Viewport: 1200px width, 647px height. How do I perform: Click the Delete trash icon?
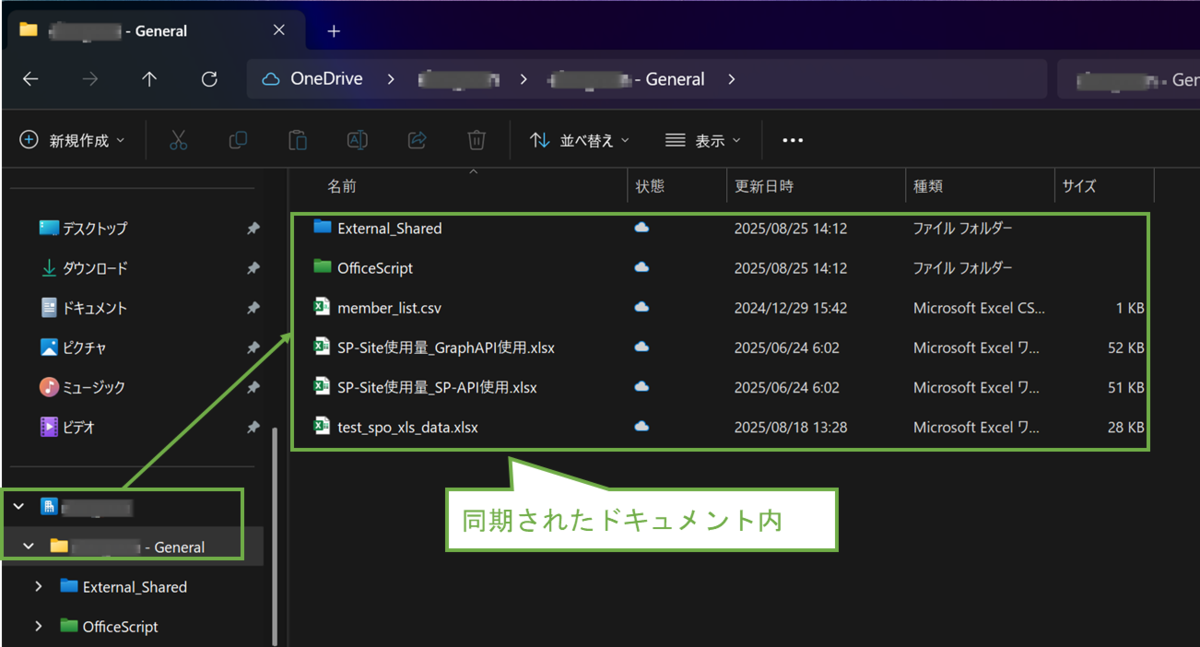tap(477, 140)
